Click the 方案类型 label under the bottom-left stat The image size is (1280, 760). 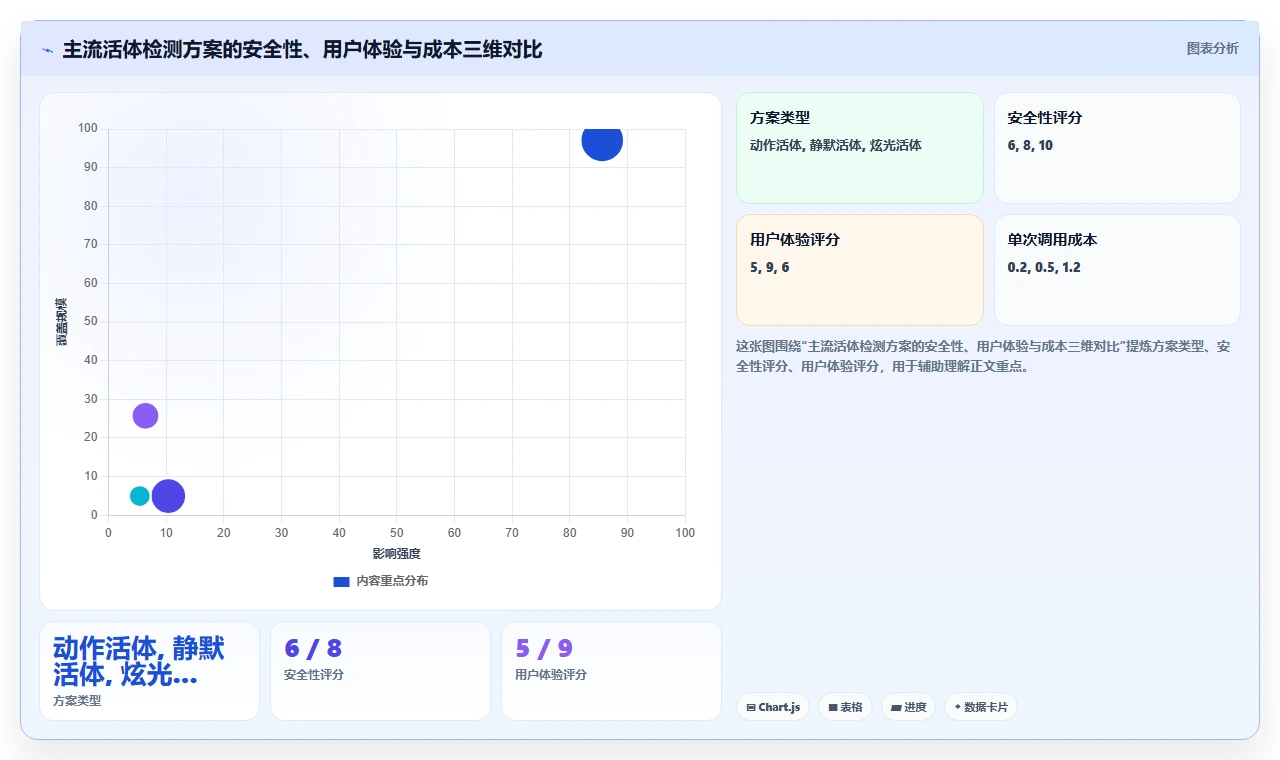(x=77, y=701)
